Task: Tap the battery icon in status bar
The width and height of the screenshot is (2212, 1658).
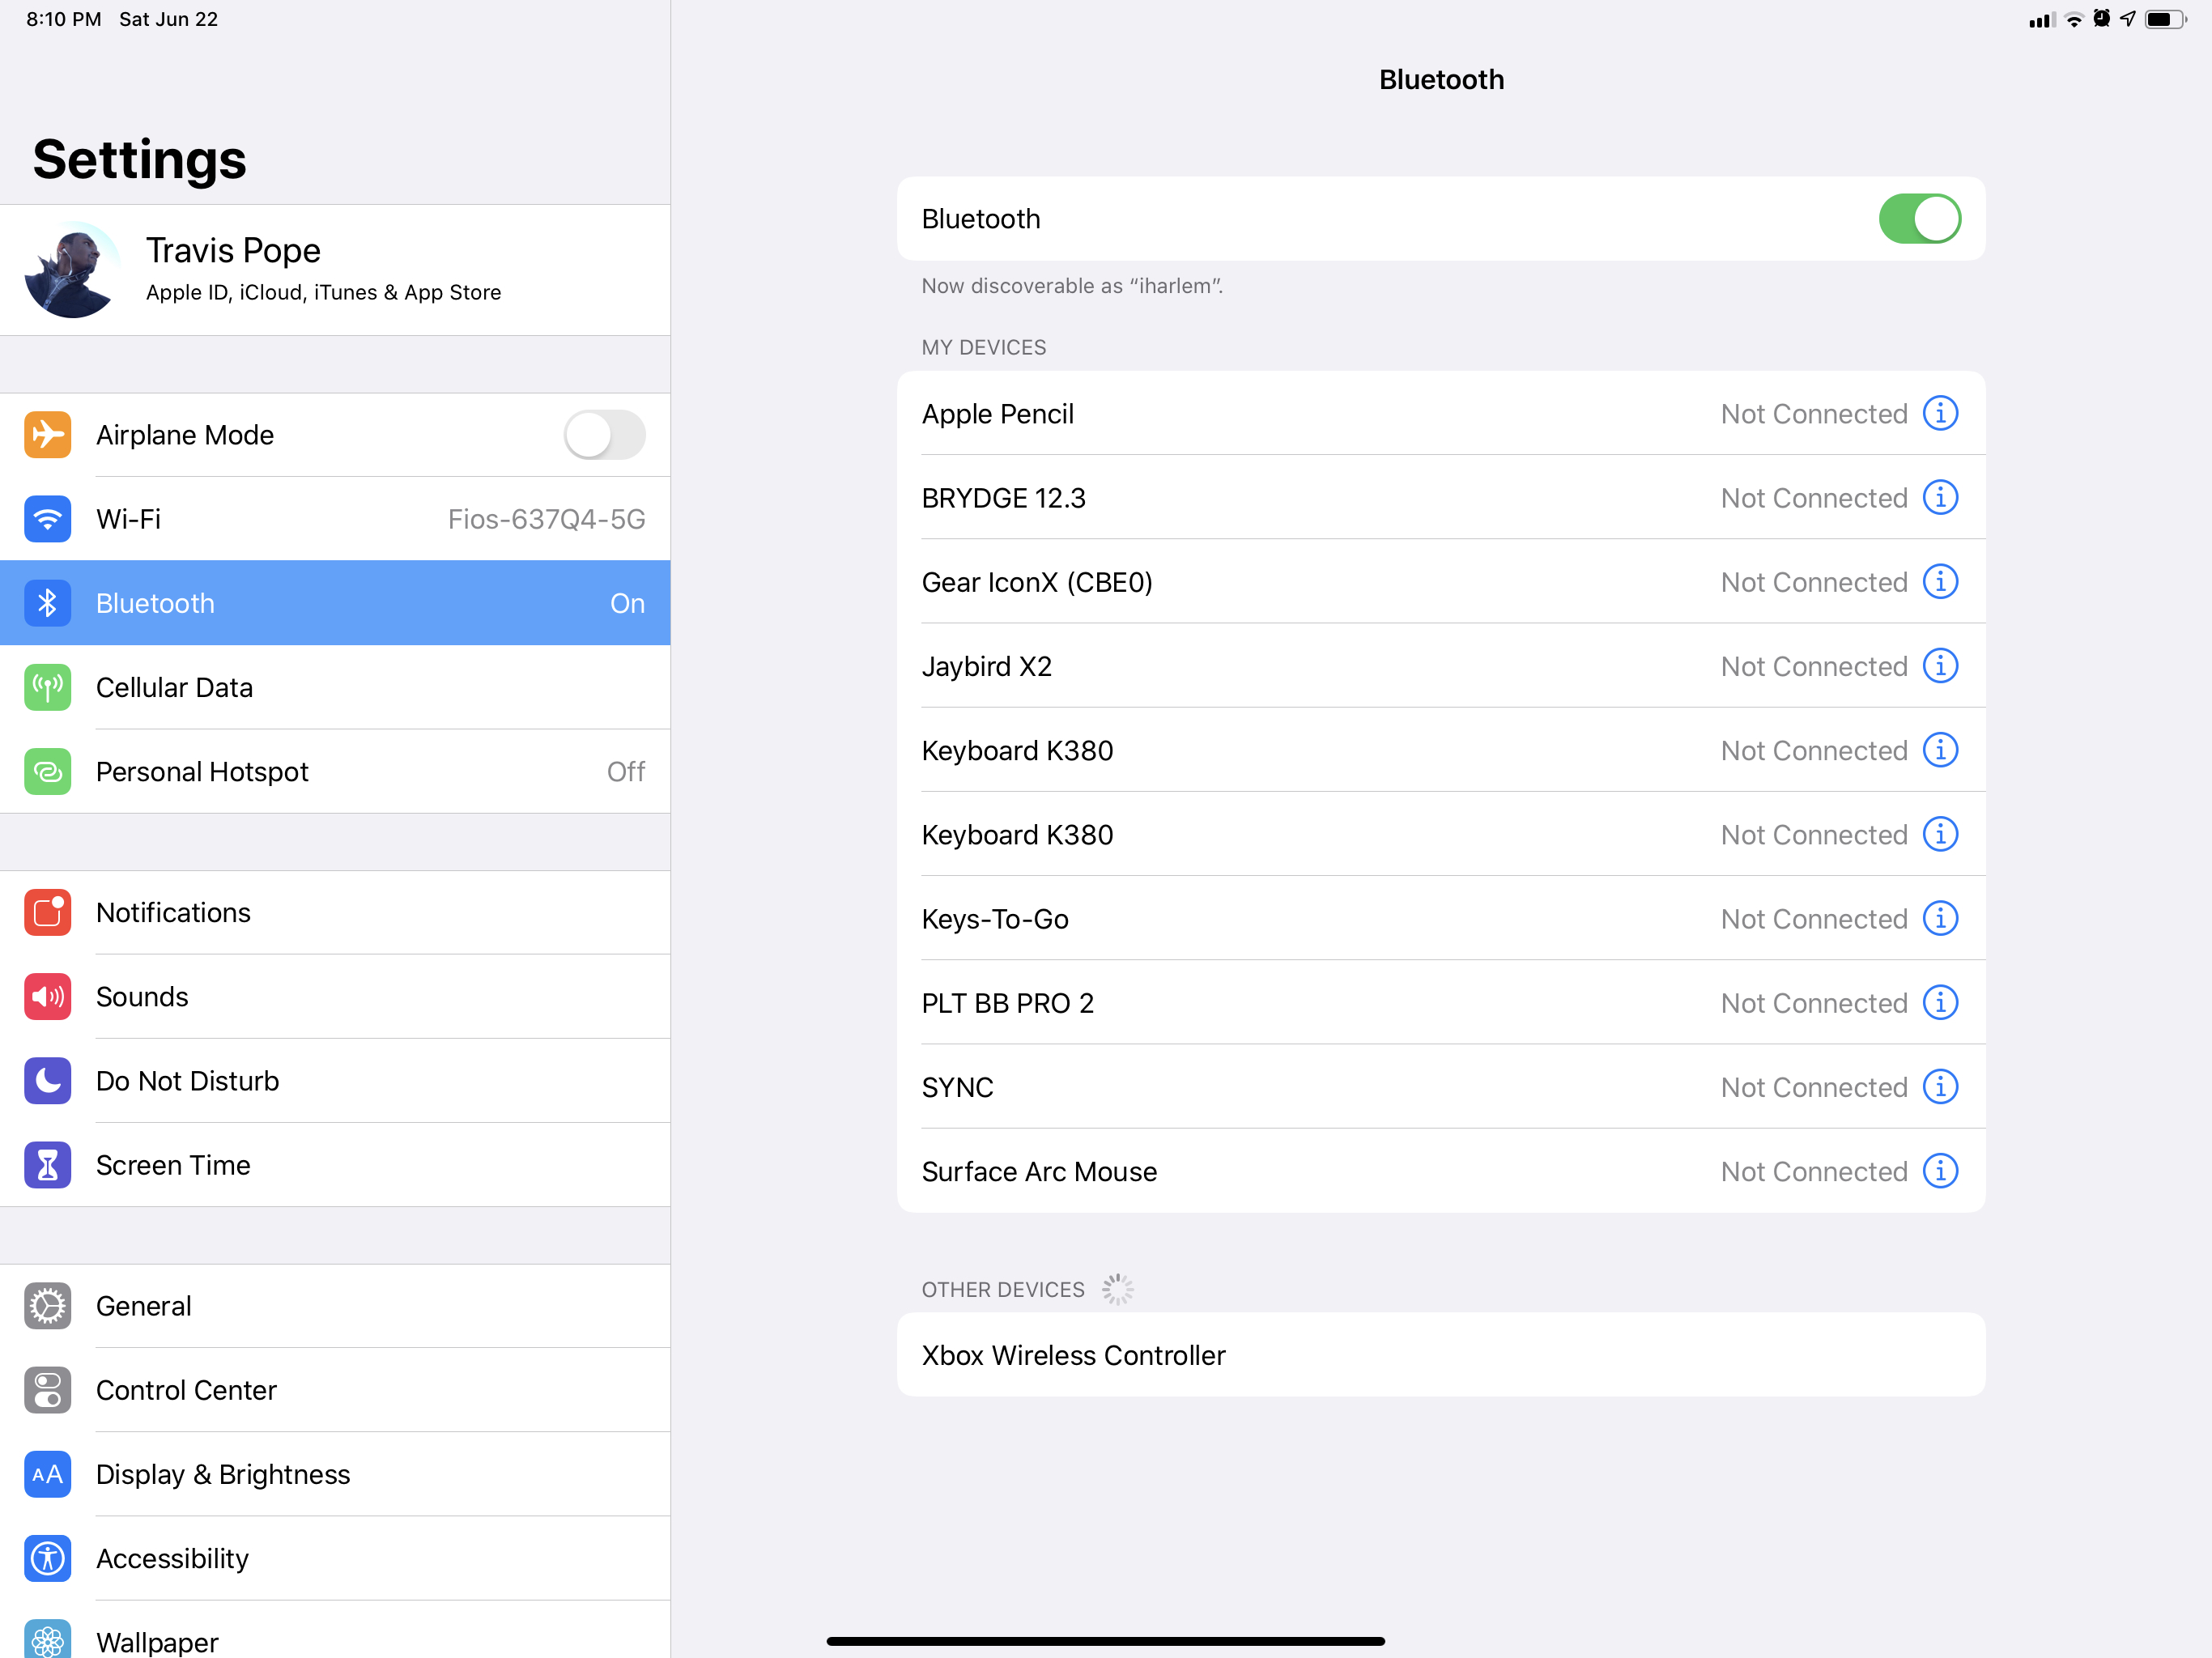Action: click(2166, 19)
